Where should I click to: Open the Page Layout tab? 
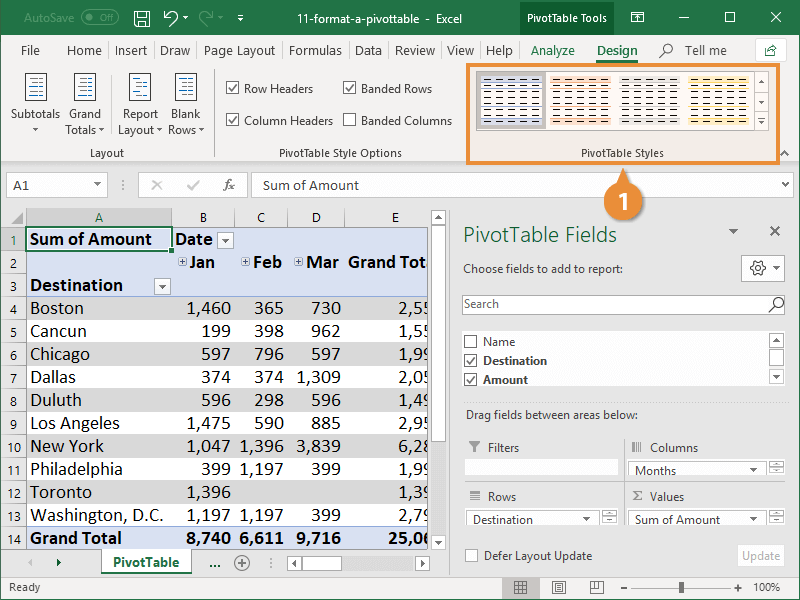239,51
